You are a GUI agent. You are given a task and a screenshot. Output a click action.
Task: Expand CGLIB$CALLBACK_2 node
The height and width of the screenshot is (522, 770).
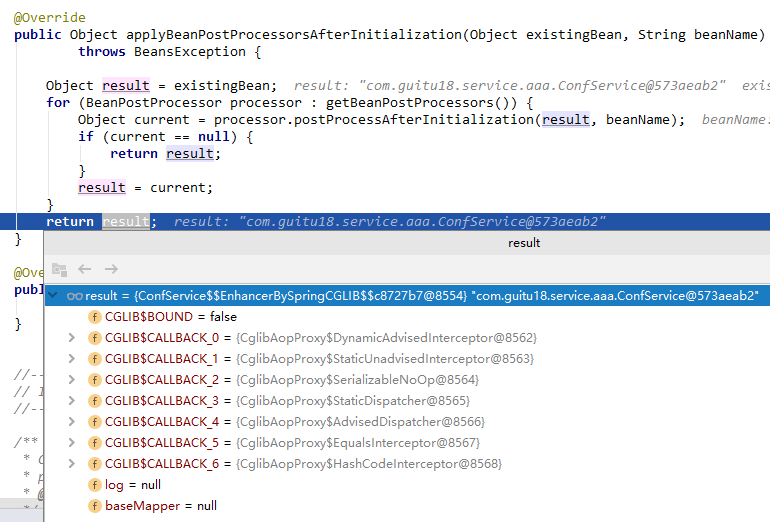coord(72,380)
